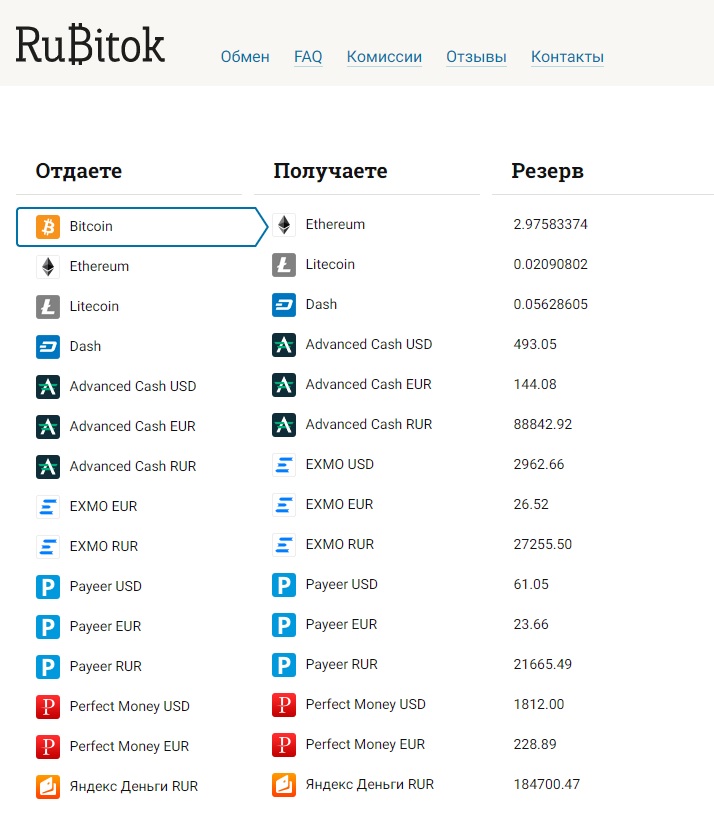
Task: Open the Обмен menu item
Action: pos(245,57)
